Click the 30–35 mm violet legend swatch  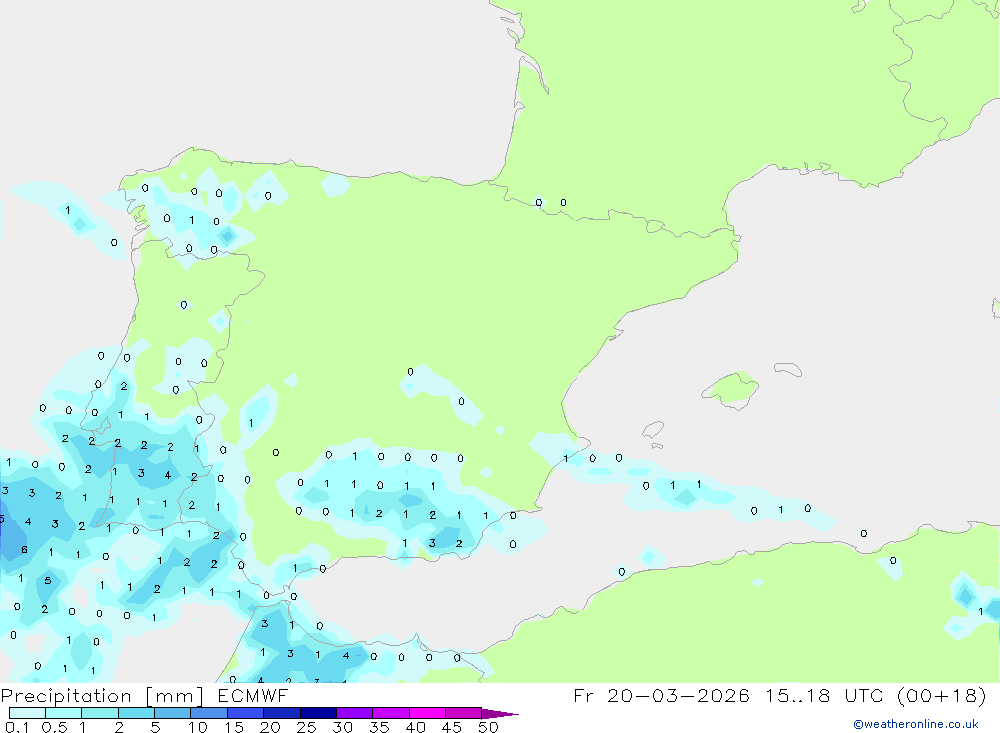(x=354, y=713)
